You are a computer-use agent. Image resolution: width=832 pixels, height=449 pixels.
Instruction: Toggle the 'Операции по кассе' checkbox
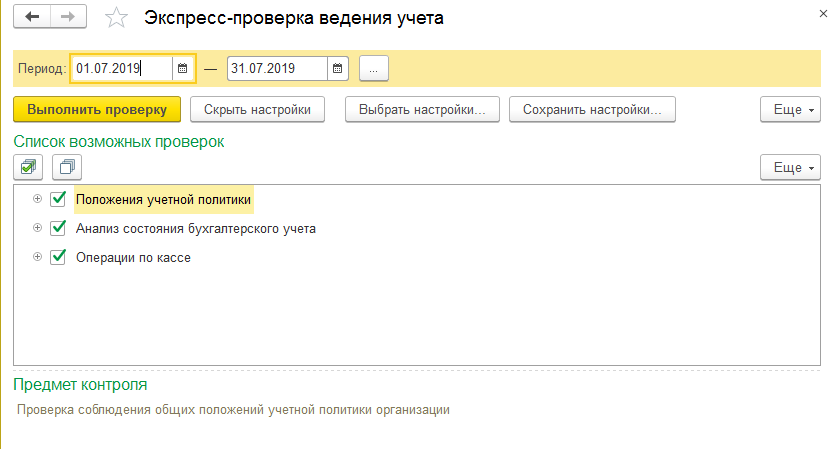click(58, 257)
